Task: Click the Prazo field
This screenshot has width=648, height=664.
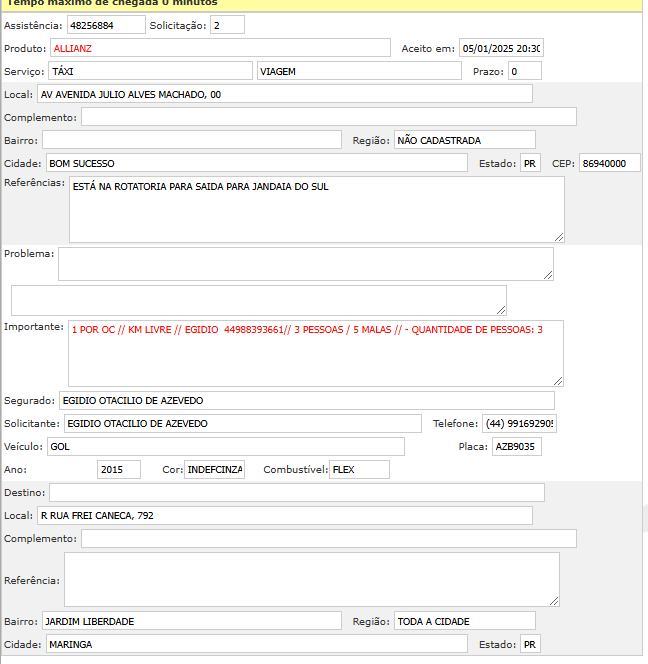Action: click(x=524, y=71)
